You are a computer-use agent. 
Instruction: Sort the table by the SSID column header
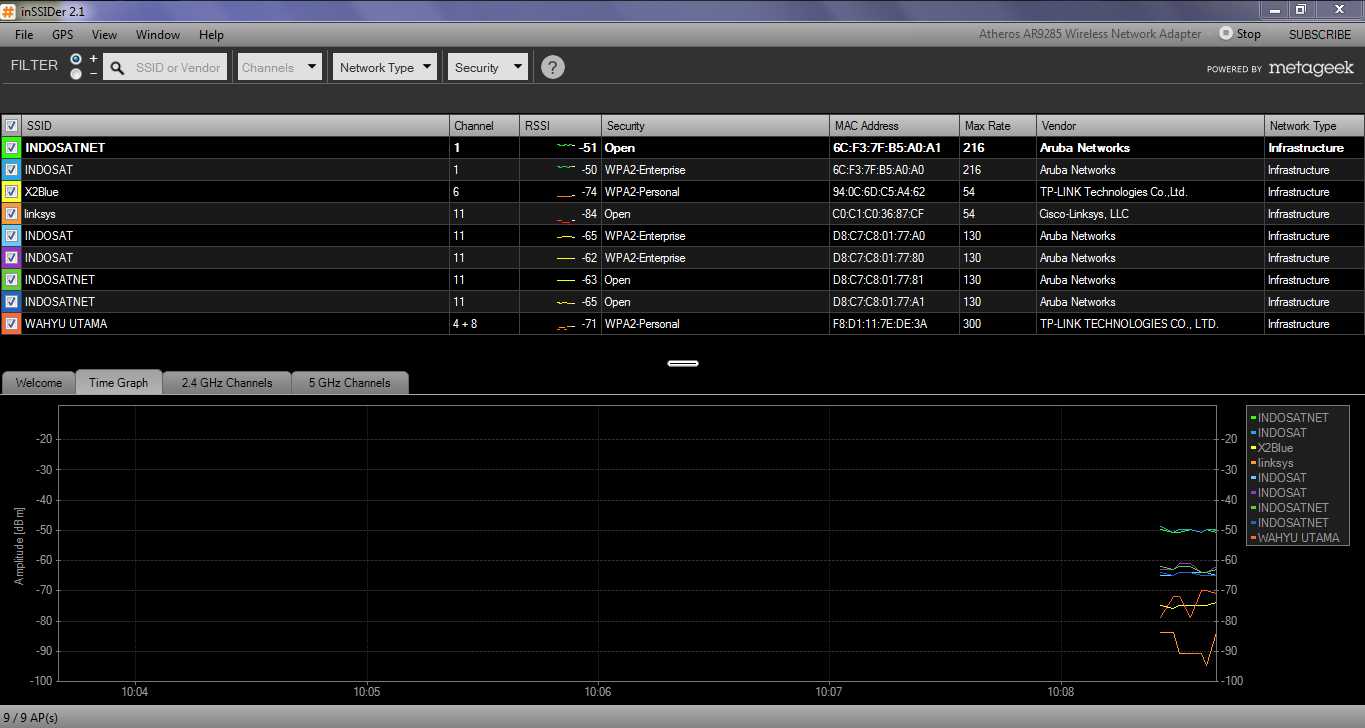(235, 126)
